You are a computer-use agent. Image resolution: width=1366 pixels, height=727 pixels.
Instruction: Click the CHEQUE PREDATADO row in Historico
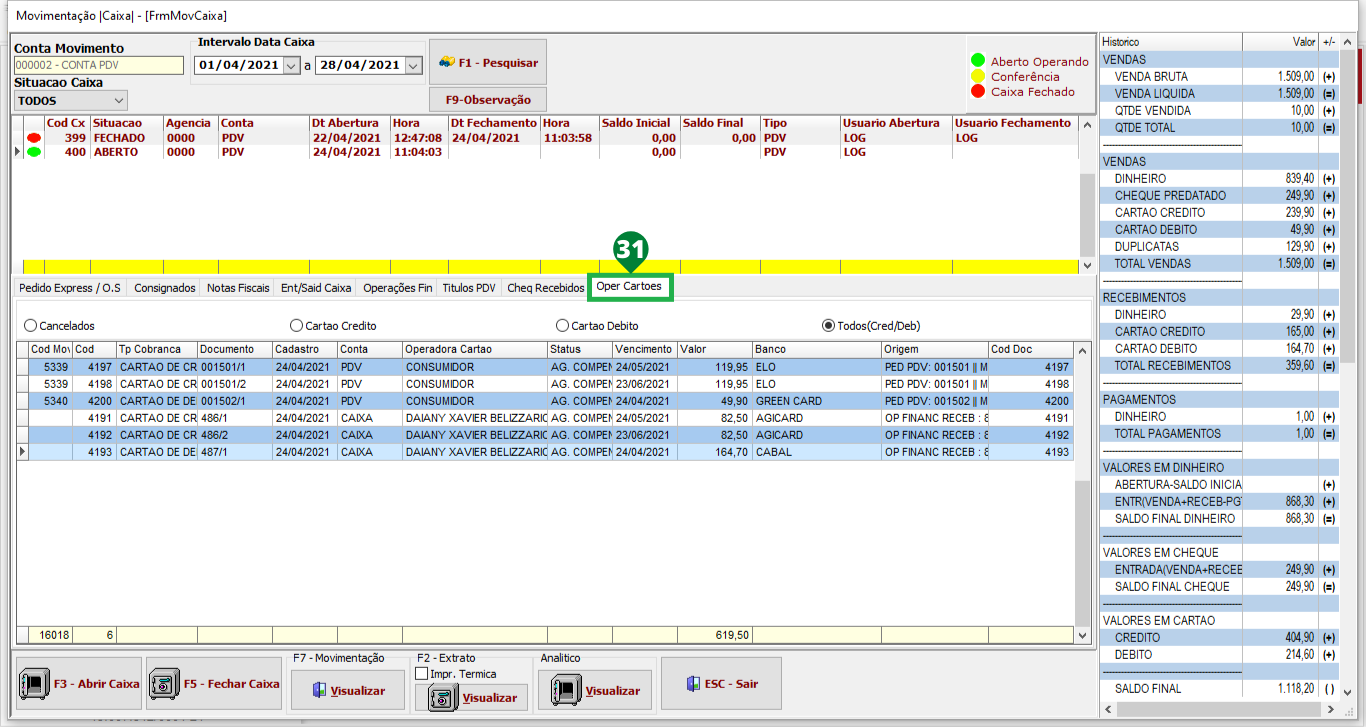tap(1219, 196)
